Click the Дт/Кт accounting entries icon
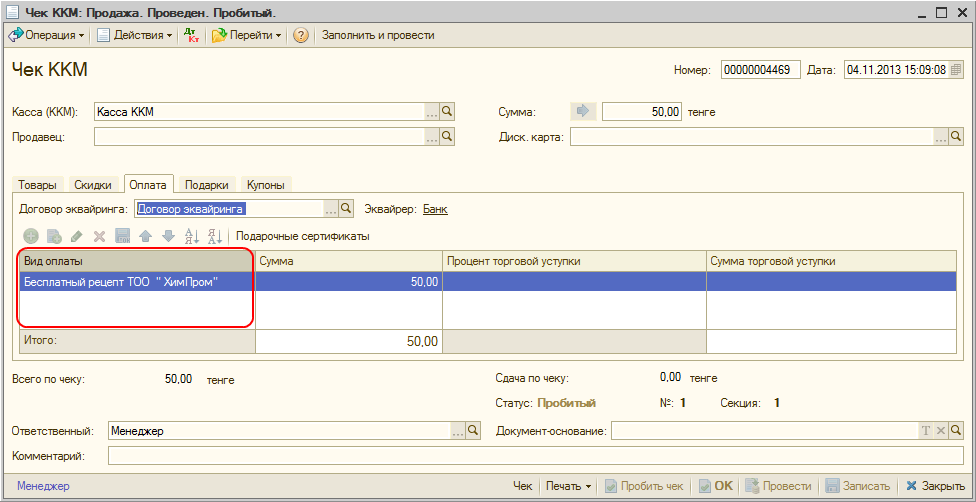 click(x=193, y=35)
